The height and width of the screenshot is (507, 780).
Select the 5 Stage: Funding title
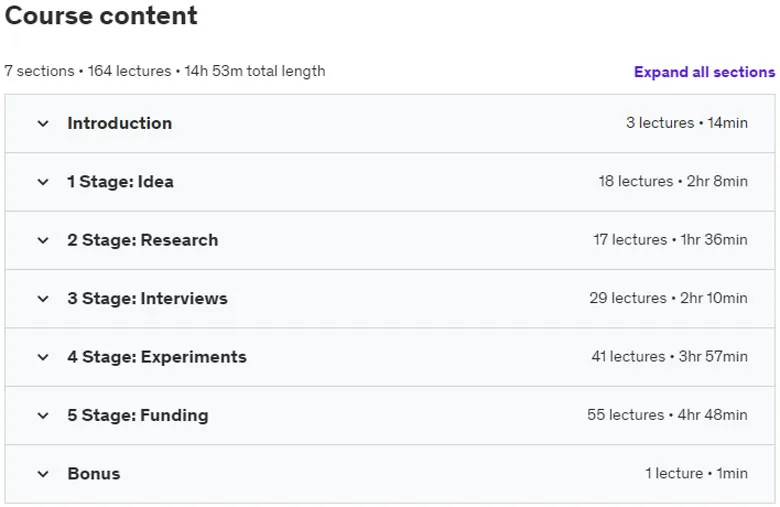(138, 415)
